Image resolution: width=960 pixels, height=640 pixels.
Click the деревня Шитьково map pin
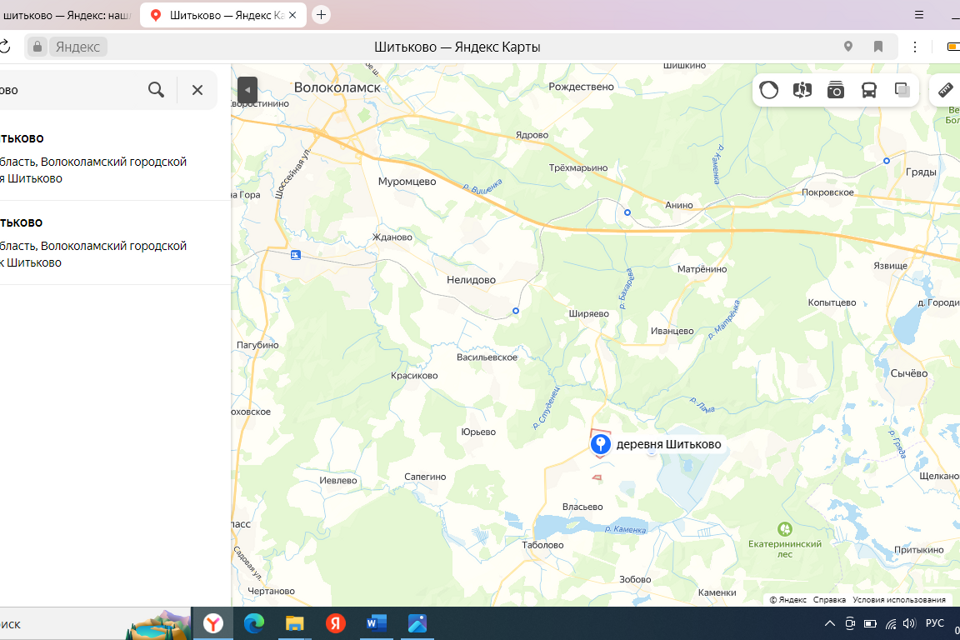(600, 443)
